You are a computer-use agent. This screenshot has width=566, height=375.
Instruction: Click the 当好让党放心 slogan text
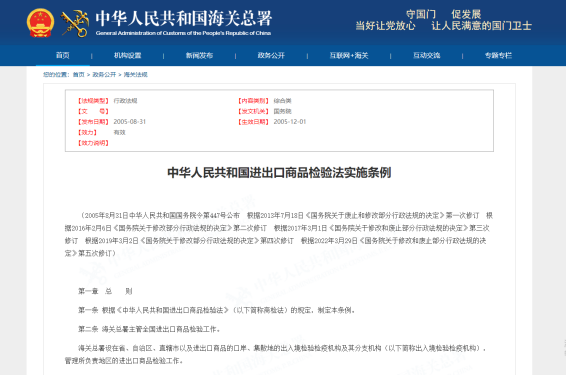pyautogui.click(x=385, y=26)
